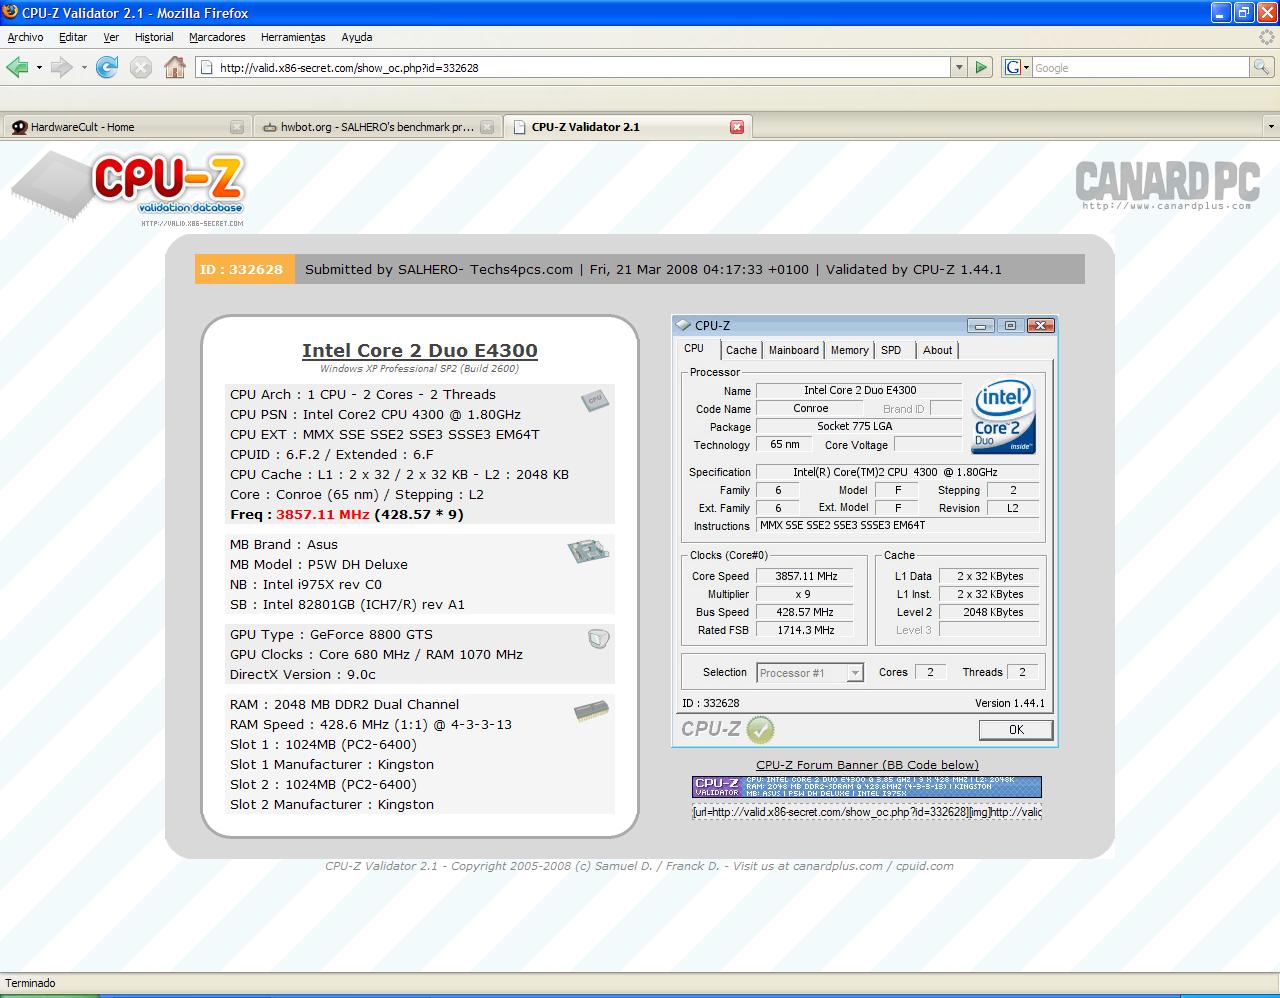1280x998 pixels.
Task: Click the Google search box
Action: click(1140, 67)
